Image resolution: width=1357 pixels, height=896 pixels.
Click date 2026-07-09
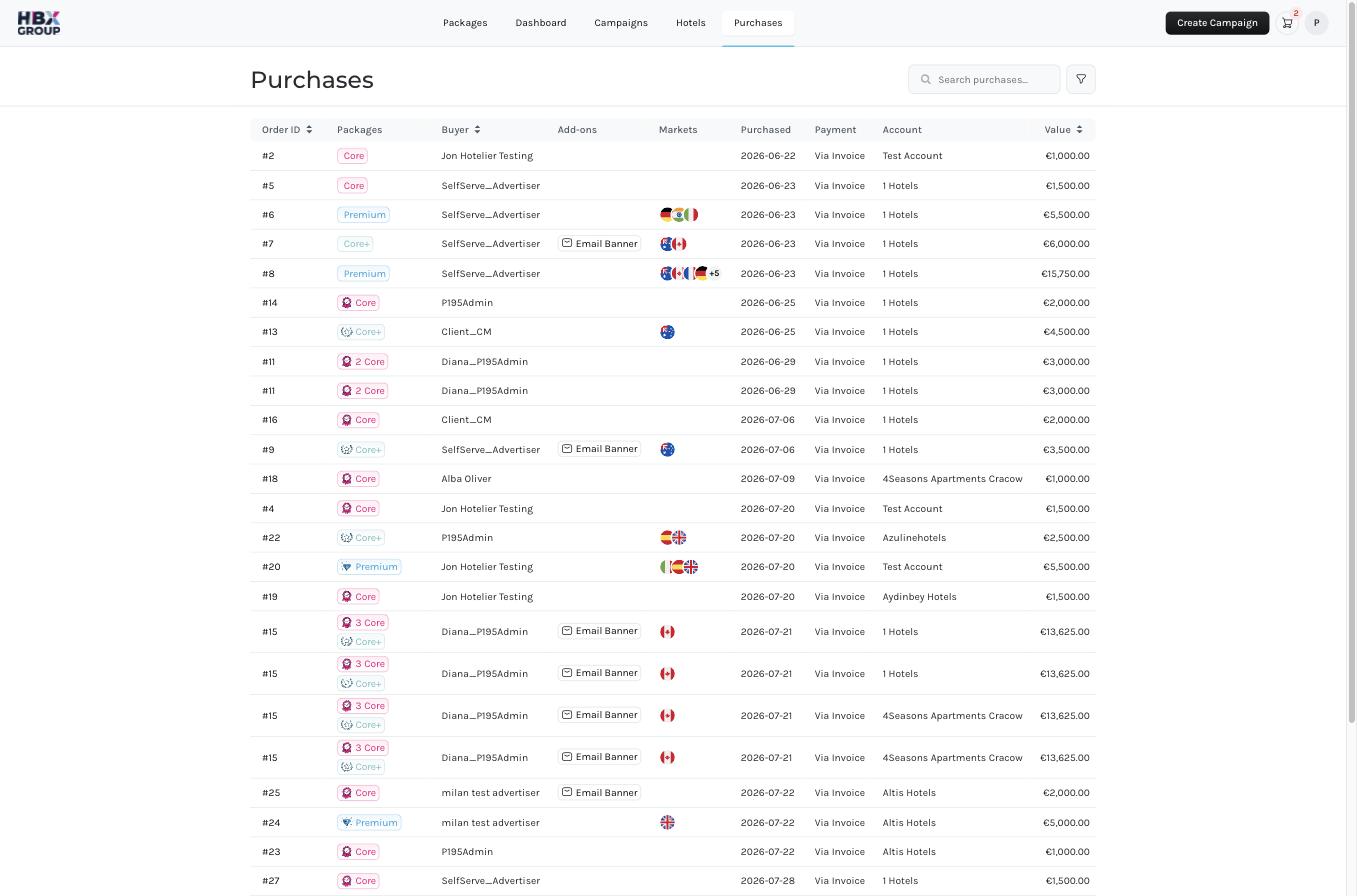coord(768,479)
